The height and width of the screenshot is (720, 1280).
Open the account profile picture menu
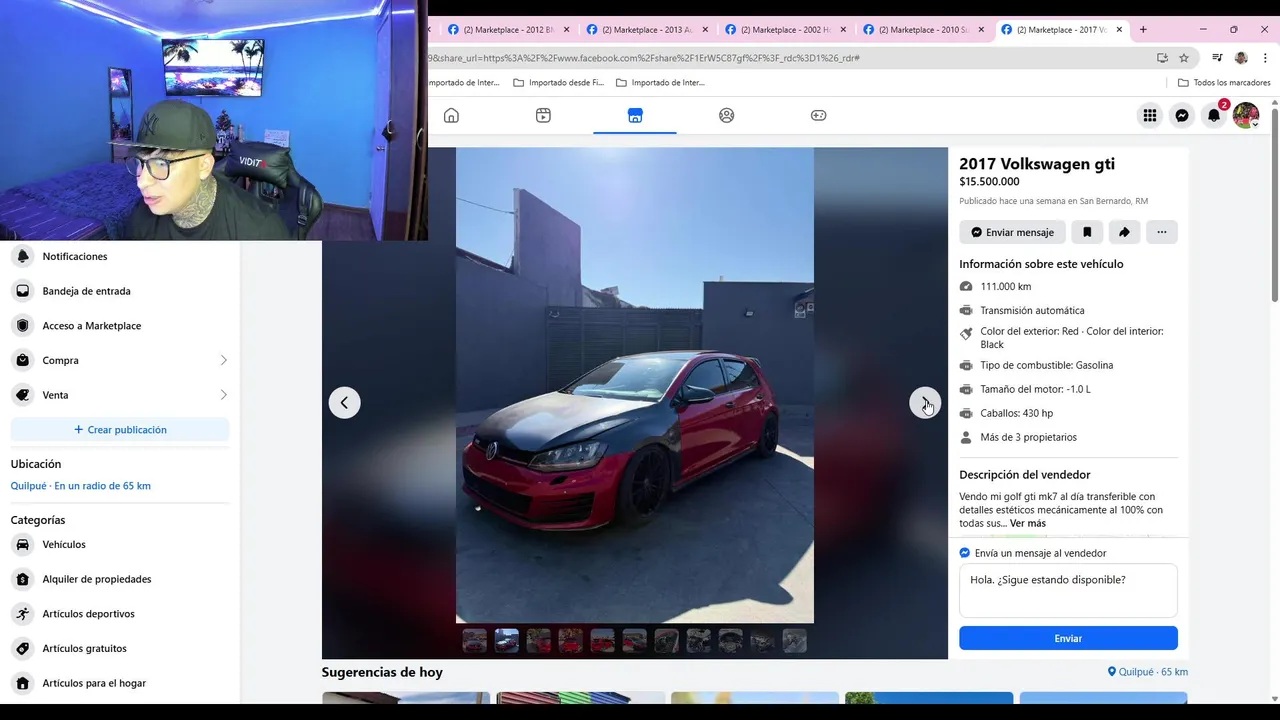click(x=1246, y=115)
